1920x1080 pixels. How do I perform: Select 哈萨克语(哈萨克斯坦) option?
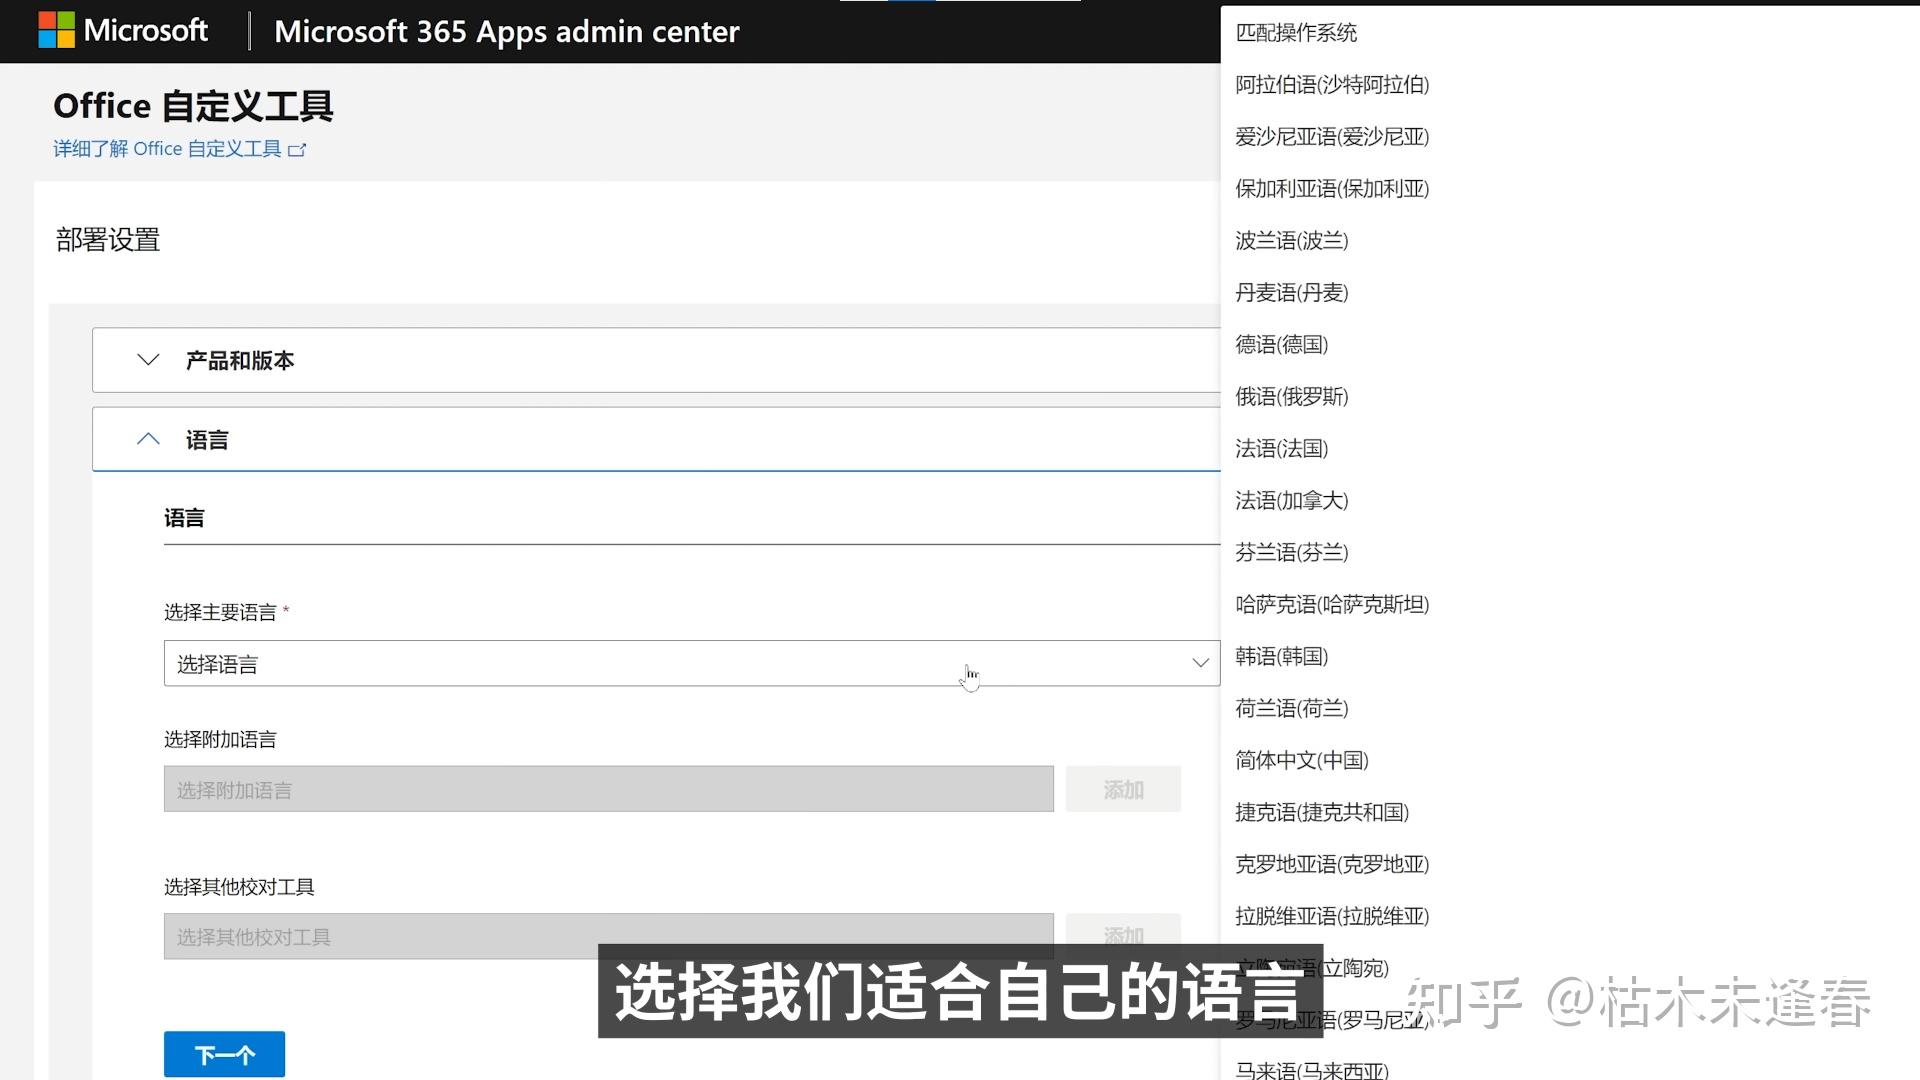click(1332, 605)
